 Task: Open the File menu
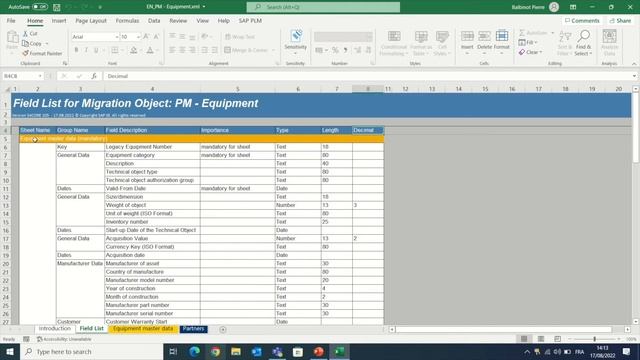pos(11,20)
